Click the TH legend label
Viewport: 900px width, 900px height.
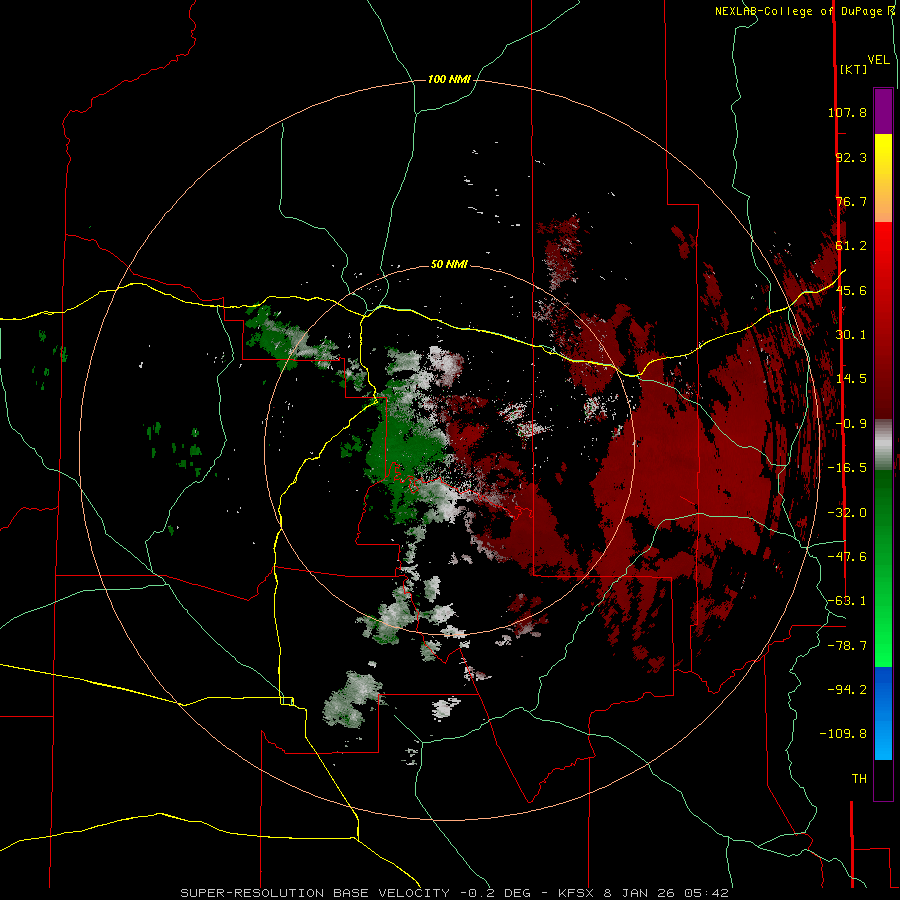pyautogui.click(x=859, y=779)
